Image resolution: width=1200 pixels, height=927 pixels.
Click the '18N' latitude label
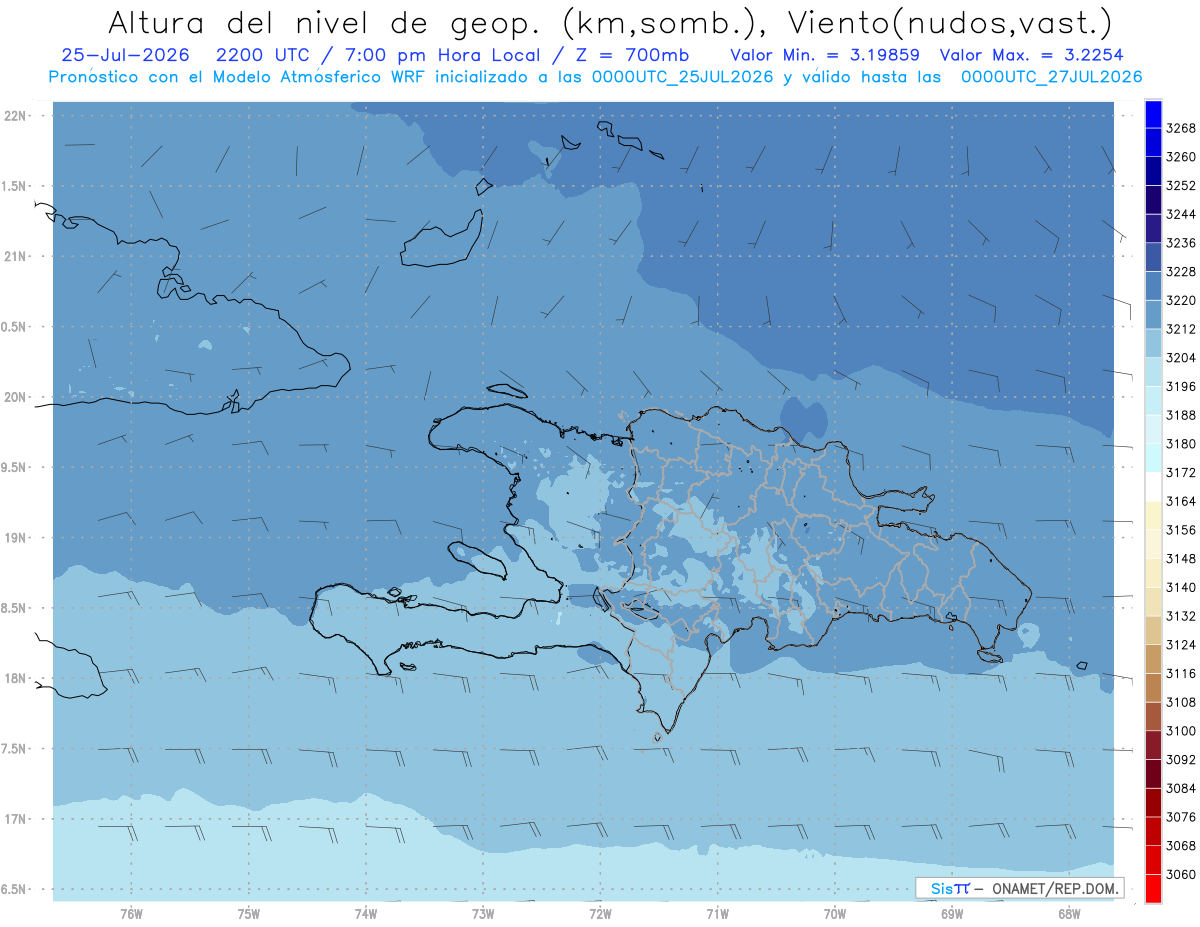coord(15,679)
